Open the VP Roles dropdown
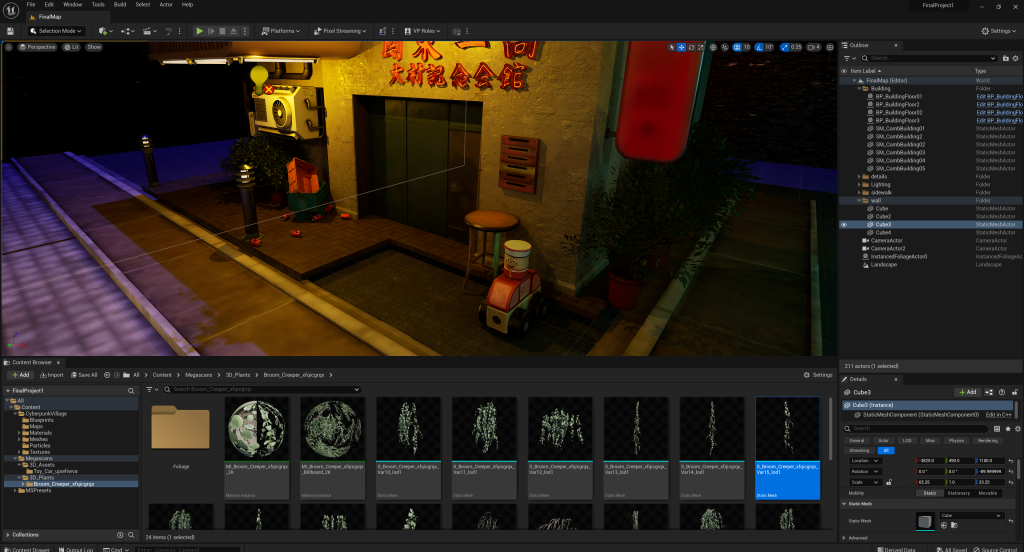Screen dimensions: 1024x552 pyautogui.click(x=423, y=31)
